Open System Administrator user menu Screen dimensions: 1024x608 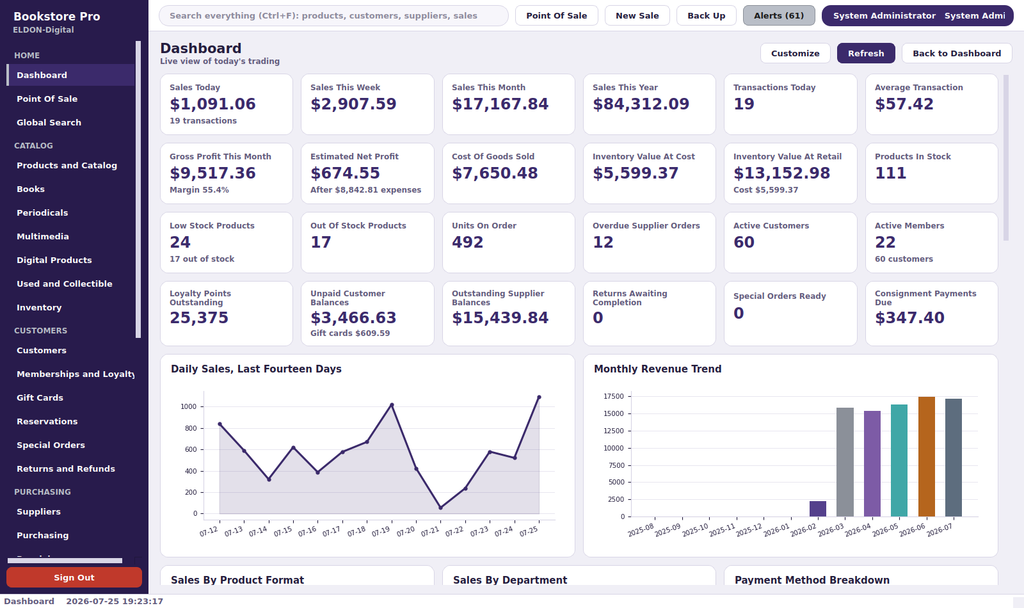click(918, 16)
